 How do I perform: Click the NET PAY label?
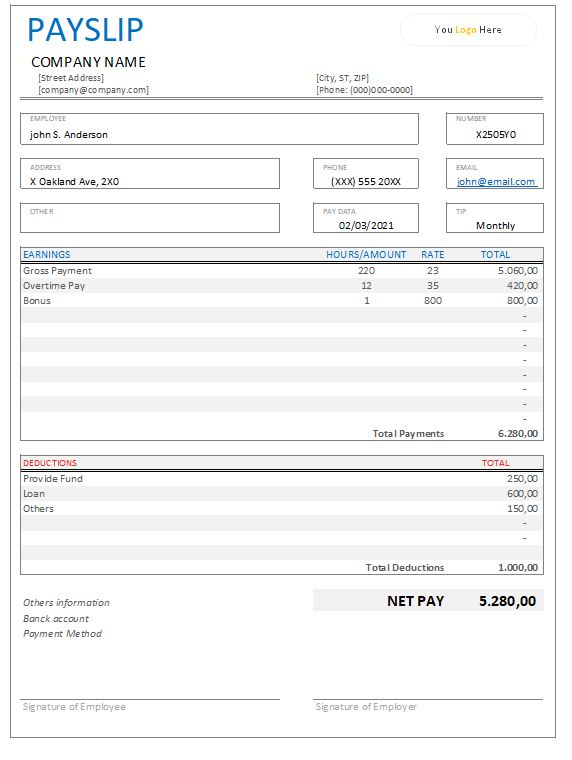415,601
